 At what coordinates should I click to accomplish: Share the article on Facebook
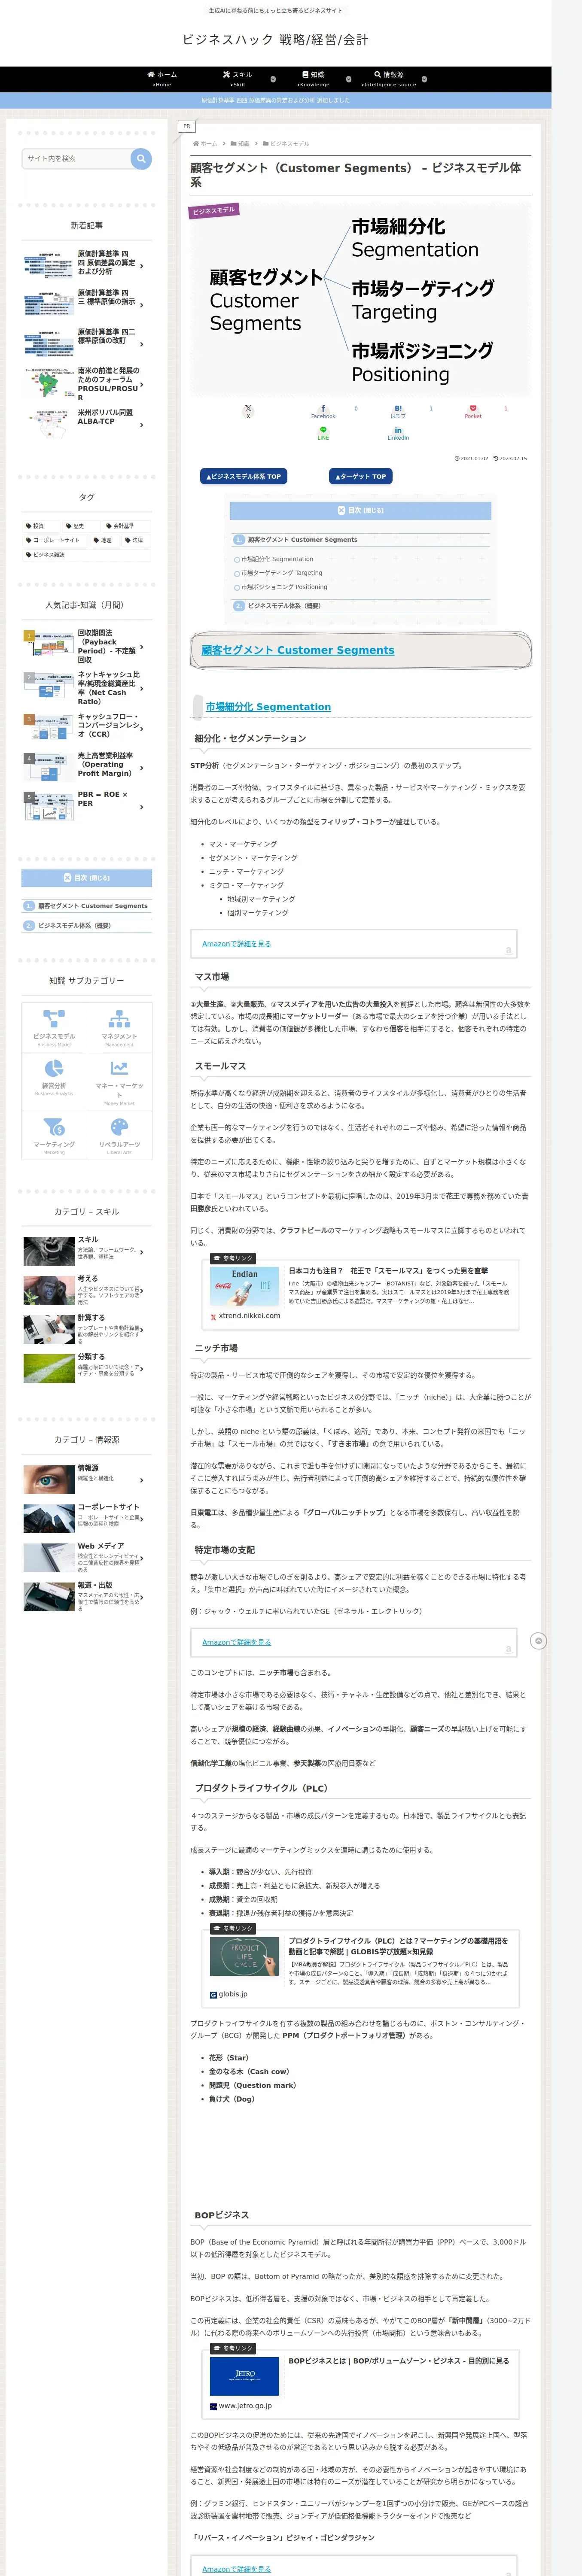coord(322,410)
